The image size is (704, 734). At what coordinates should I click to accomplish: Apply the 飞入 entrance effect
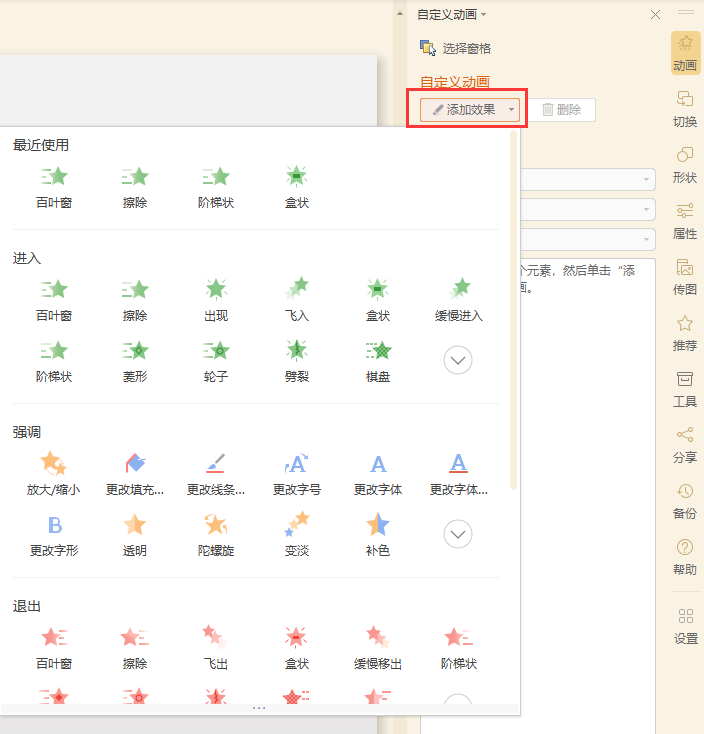point(297,300)
